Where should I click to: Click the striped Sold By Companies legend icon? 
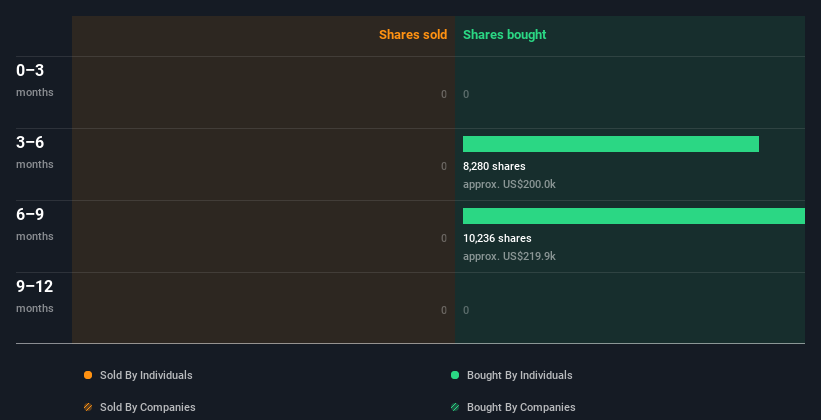click(88, 407)
